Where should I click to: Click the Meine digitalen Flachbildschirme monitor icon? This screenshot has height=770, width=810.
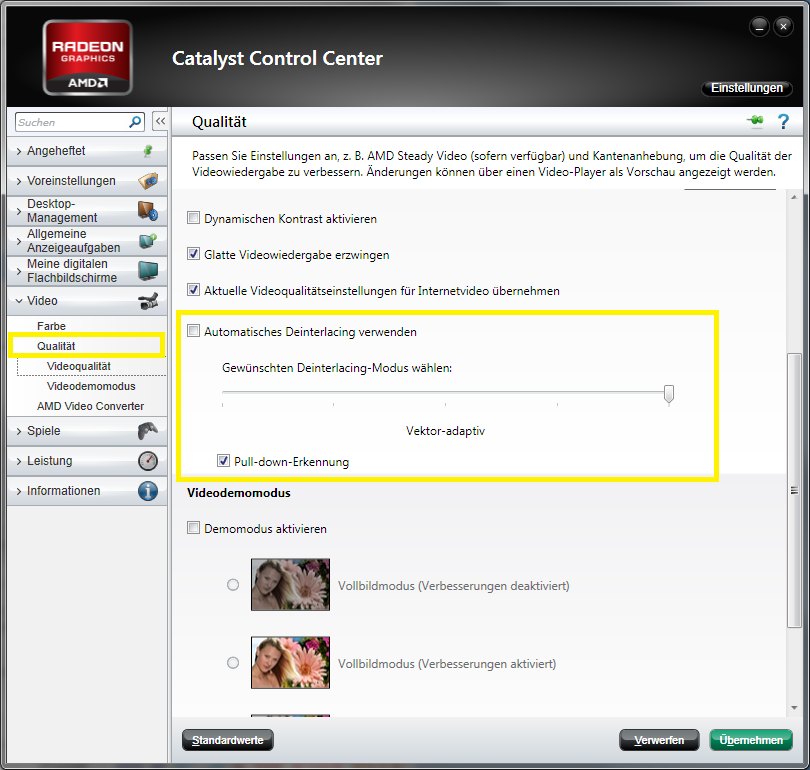(x=148, y=271)
